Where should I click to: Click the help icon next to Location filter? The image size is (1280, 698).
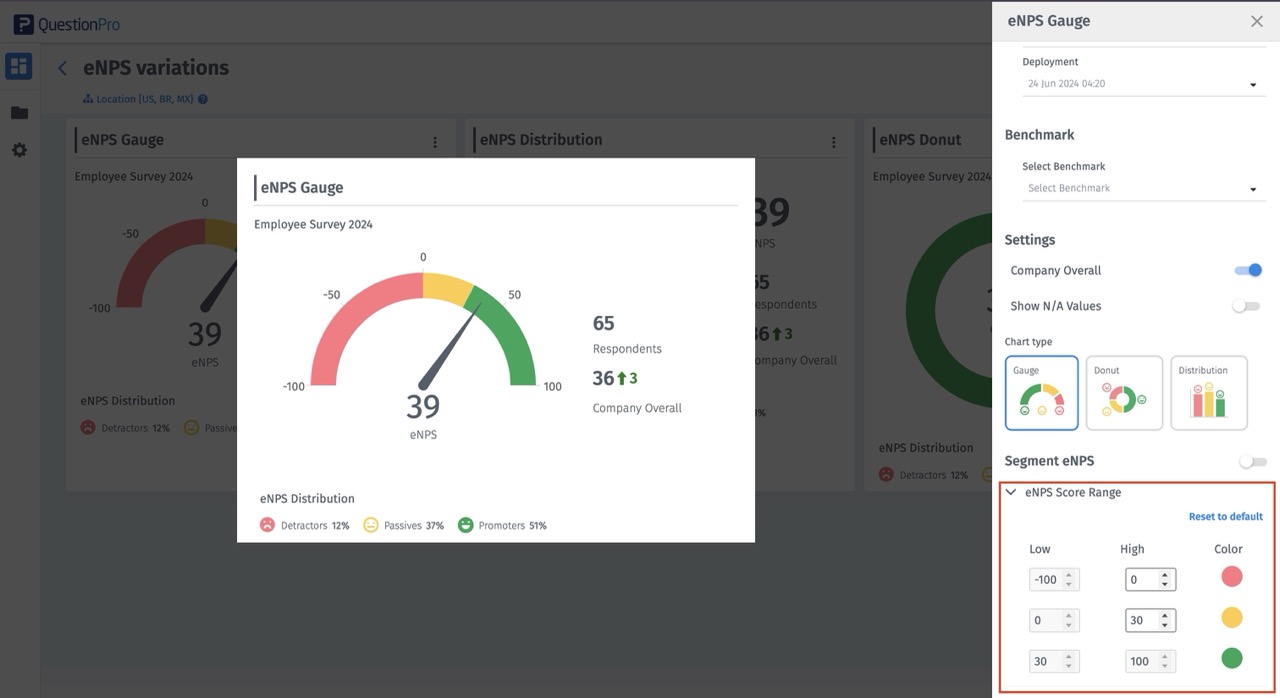(203, 99)
